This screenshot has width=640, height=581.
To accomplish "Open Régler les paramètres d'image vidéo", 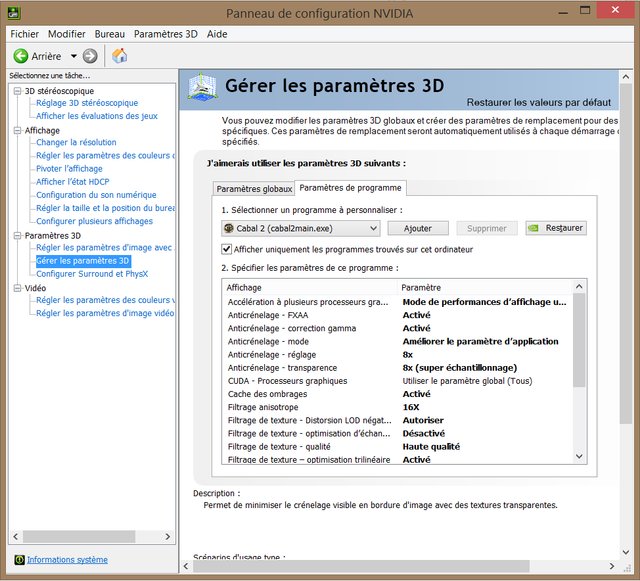I will 105,313.
